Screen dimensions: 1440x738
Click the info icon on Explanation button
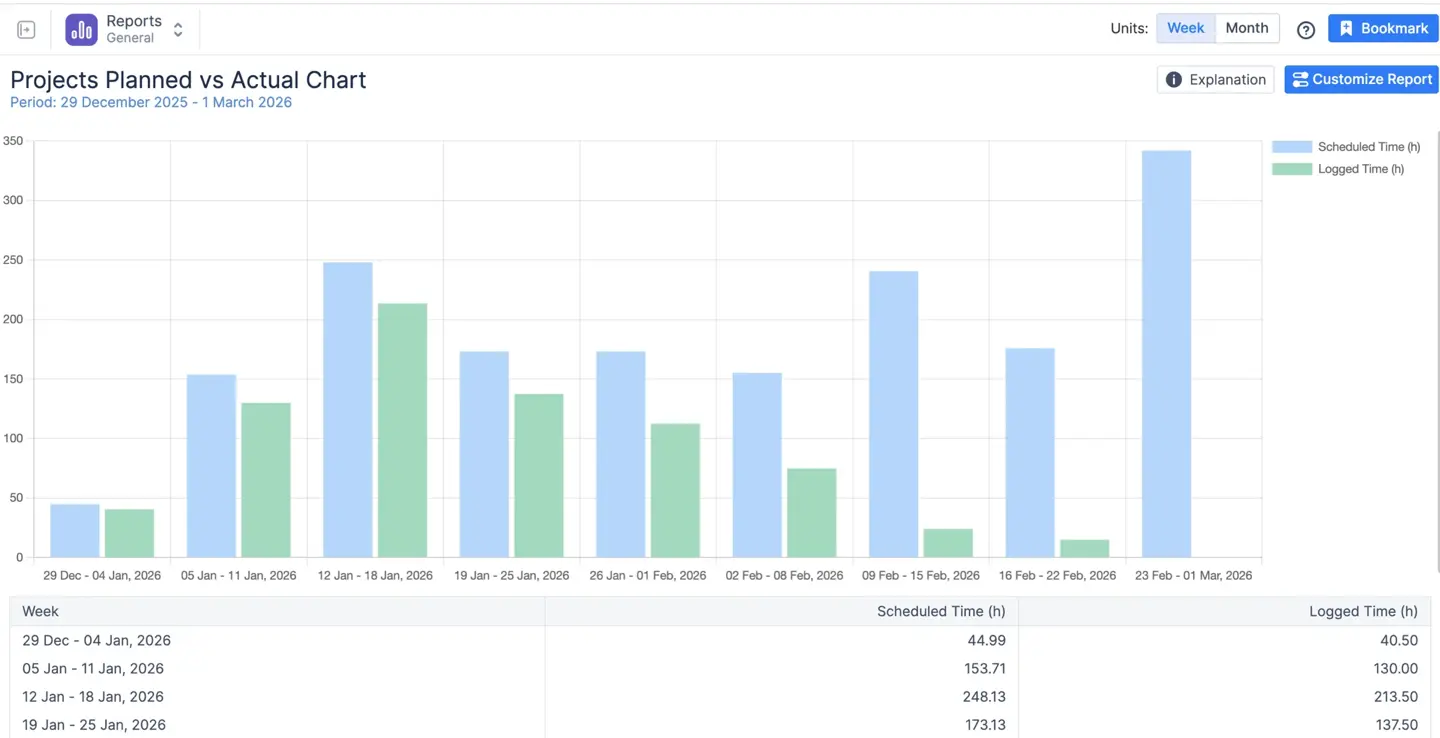coord(1173,79)
